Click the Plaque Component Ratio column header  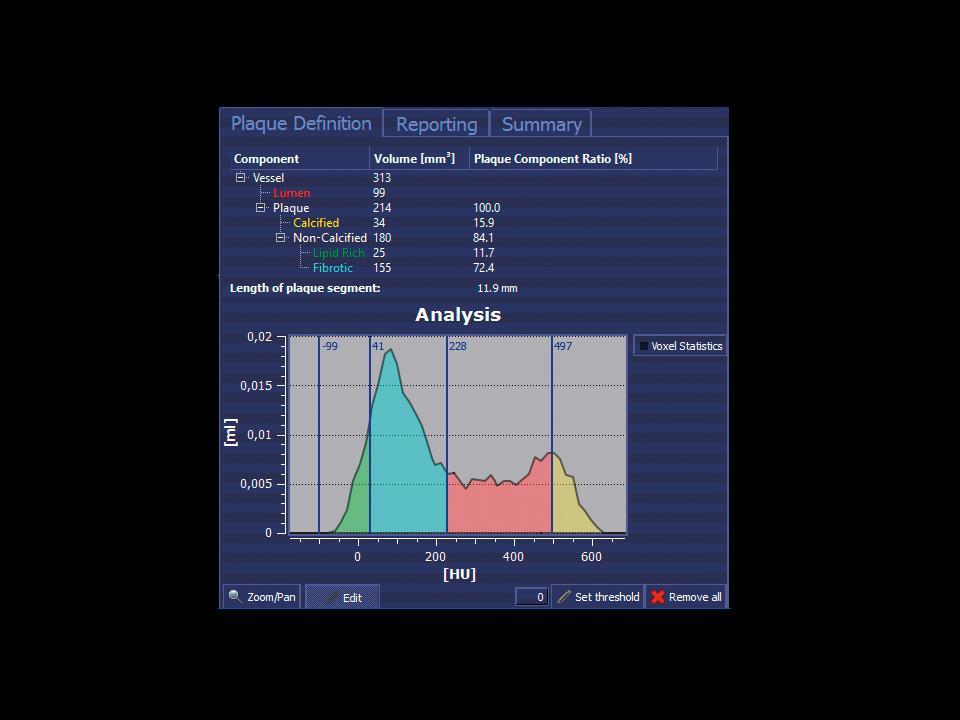pyautogui.click(x=552, y=159)
